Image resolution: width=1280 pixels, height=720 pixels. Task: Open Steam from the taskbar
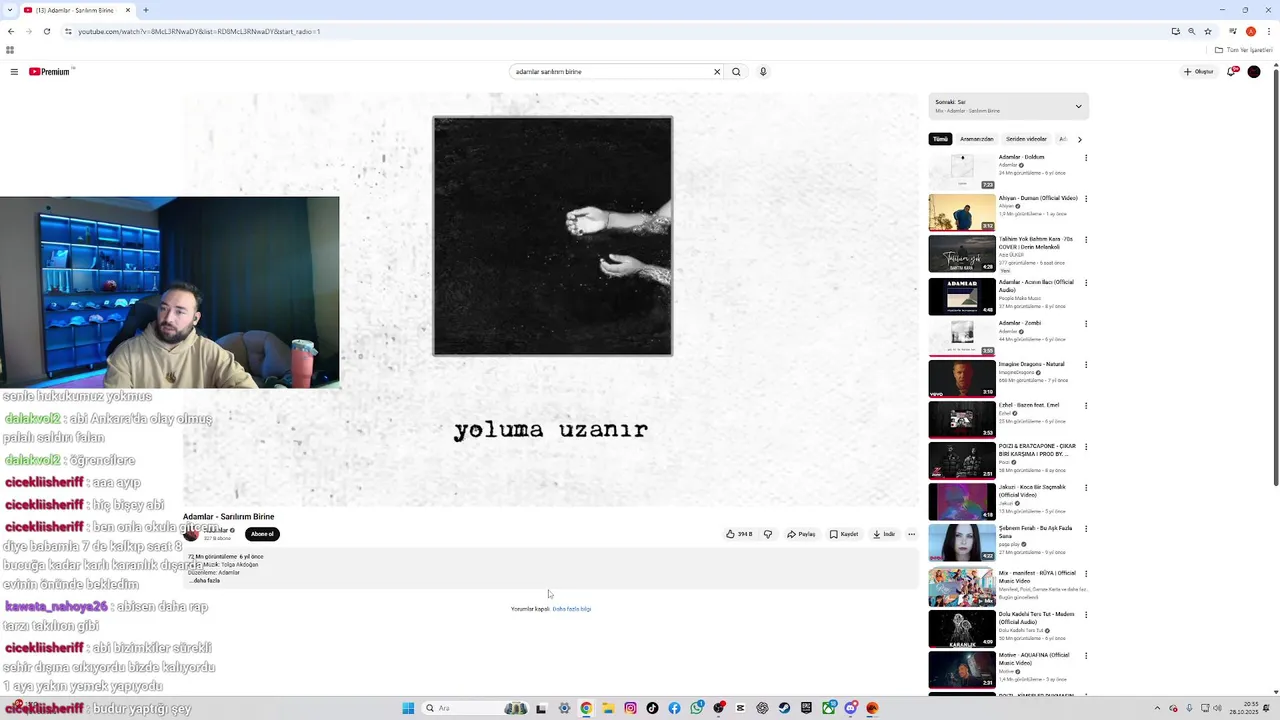(784, 708)
